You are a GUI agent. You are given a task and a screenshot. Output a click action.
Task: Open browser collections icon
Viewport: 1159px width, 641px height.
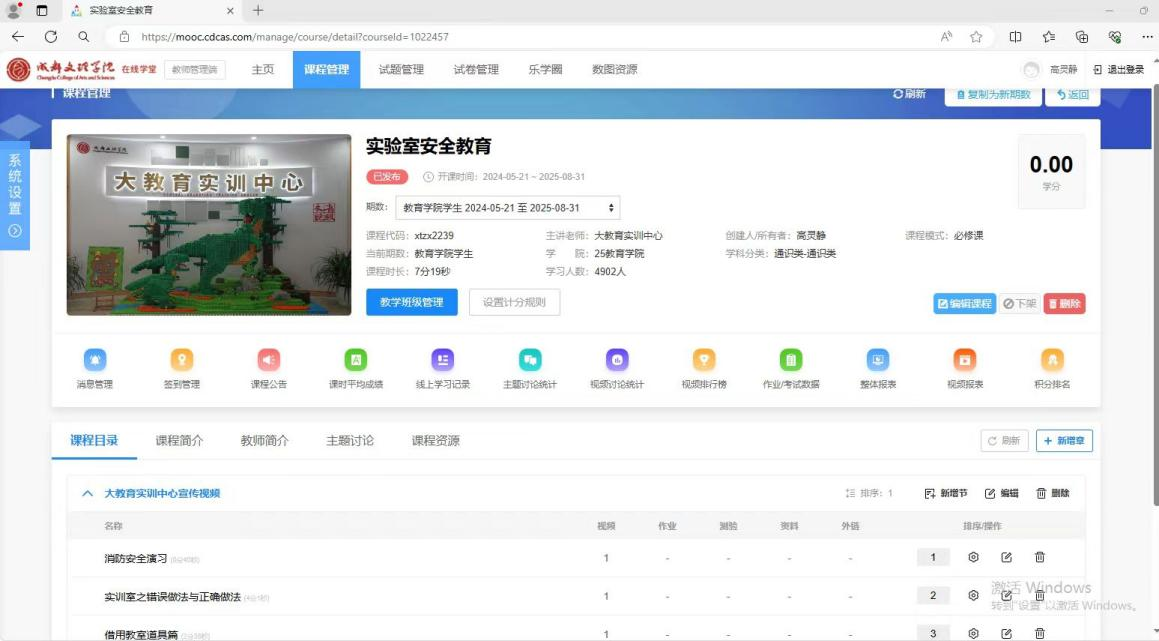click(1081, 37)
